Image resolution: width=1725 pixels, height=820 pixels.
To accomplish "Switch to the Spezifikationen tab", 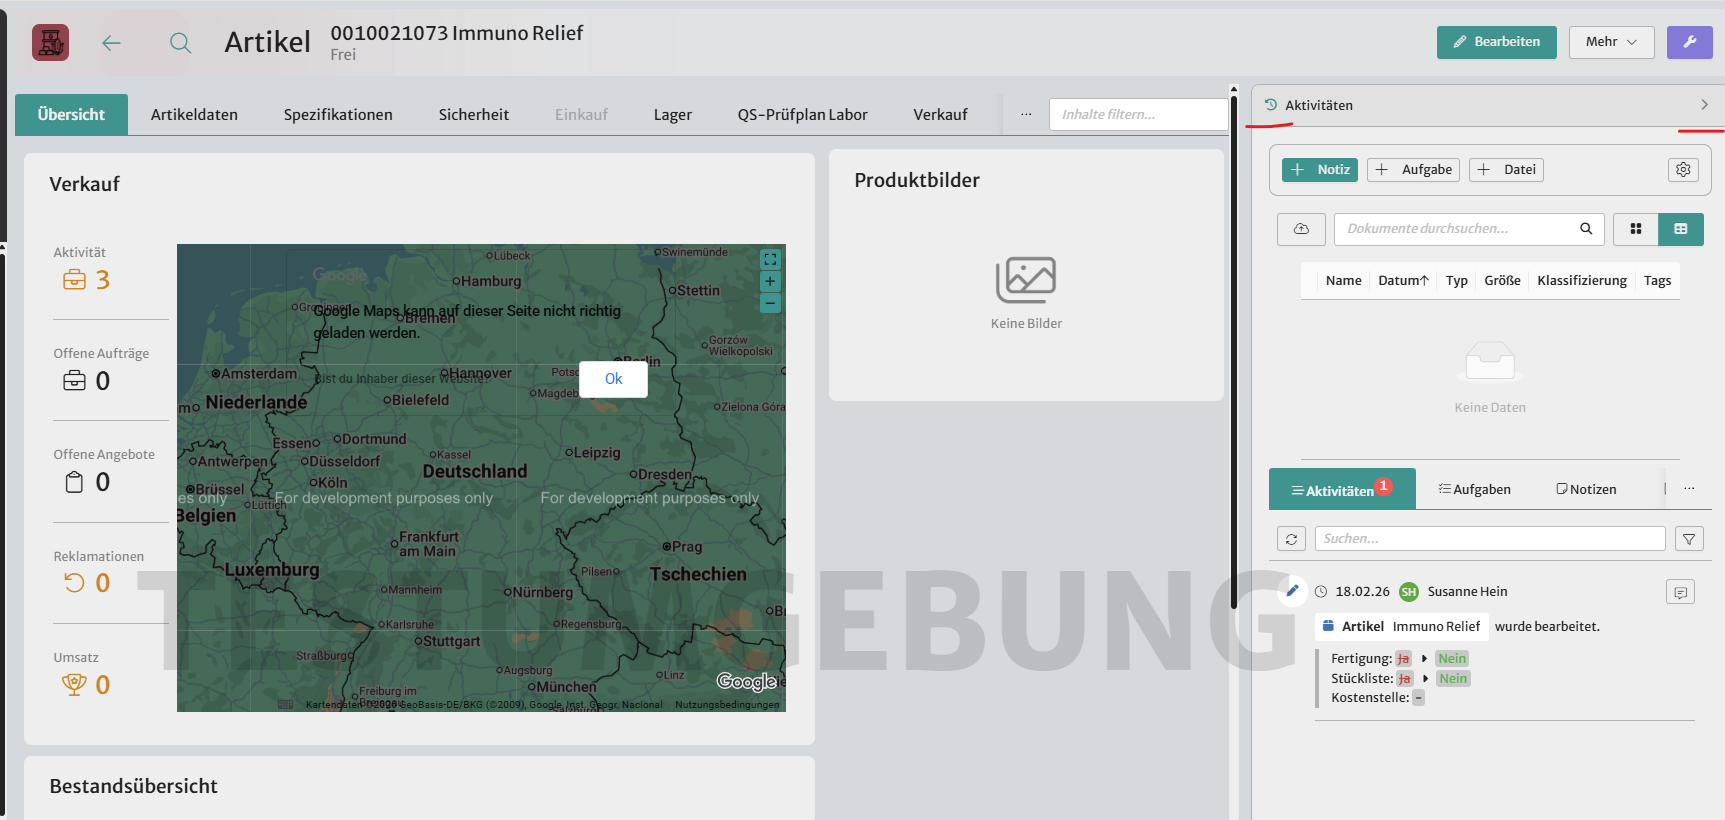I will (x=338, y=115).
